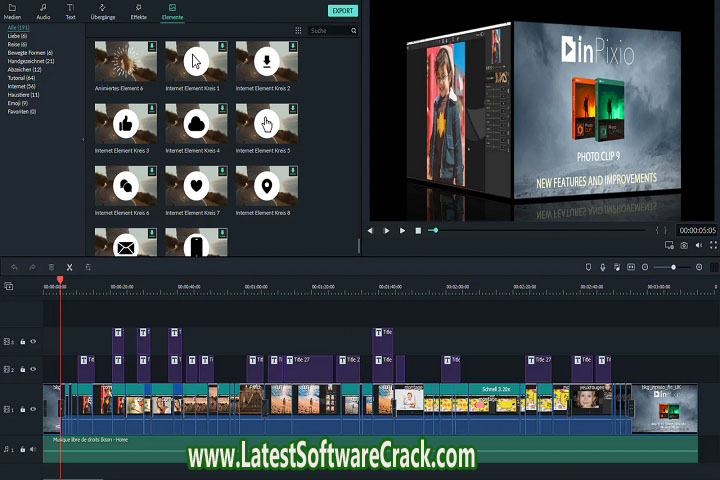The height and width of the screenshot is (480, 720).
Task: Select category Haustiere (11)
Action: click(23, 95)
